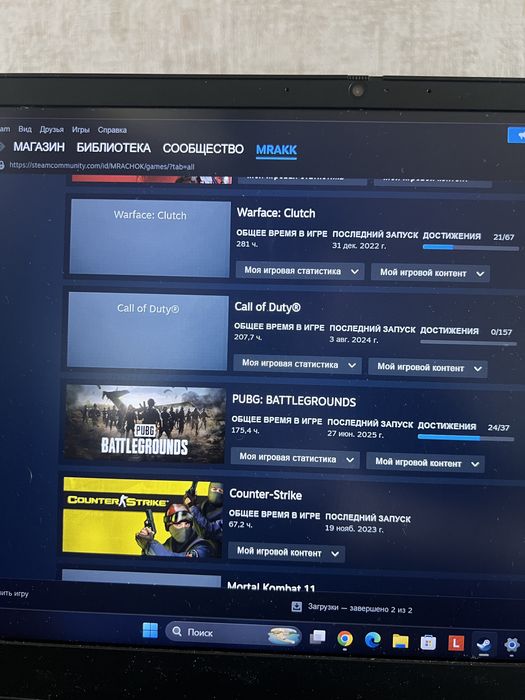Go to the БИБЛИОТЕКА tab
This screenshot has width=525, height=700.
click(113, 148)
